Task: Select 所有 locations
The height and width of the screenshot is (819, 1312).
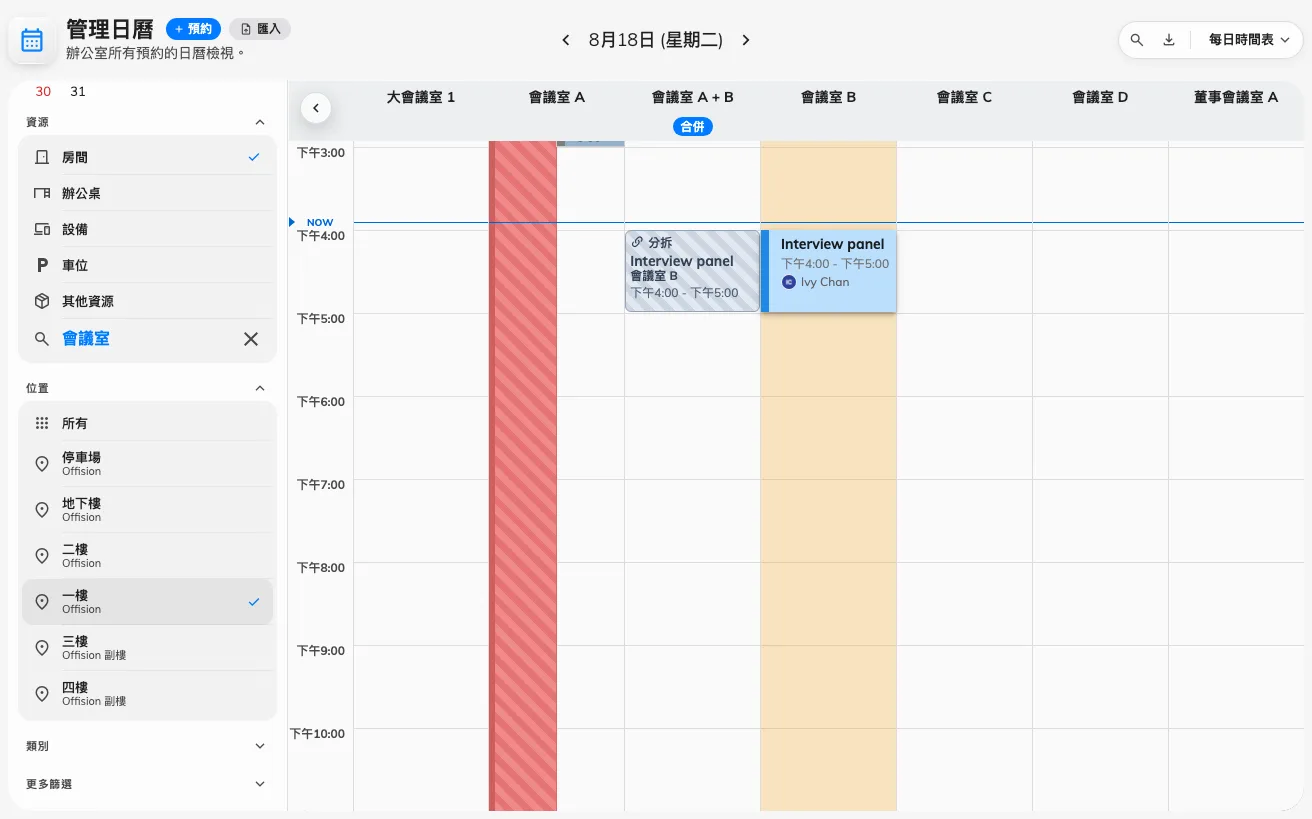Action: click(x=147, y=423)
